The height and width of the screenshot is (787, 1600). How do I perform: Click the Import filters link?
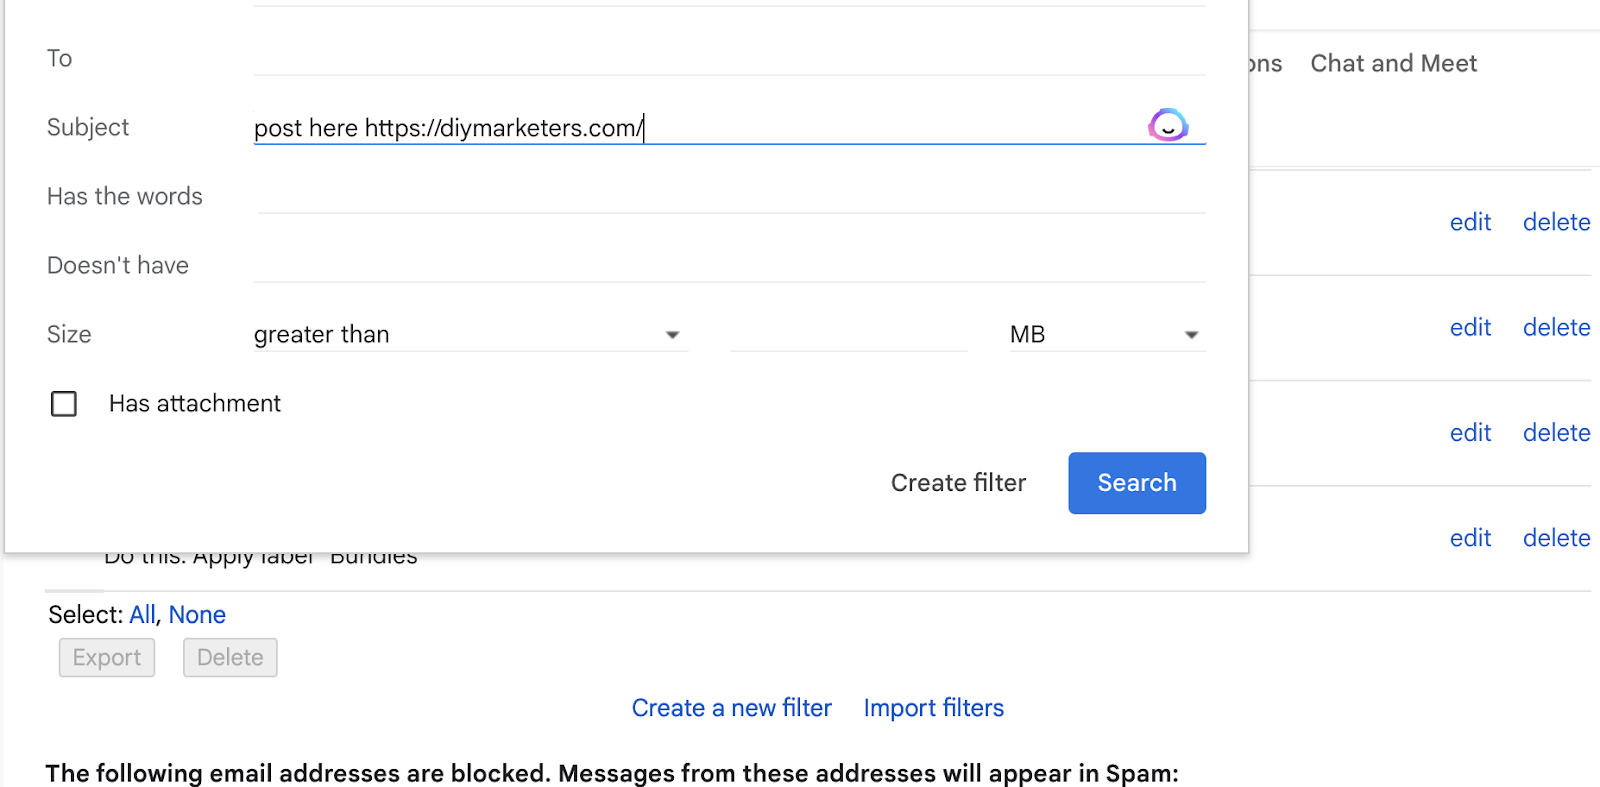point(933,708)
